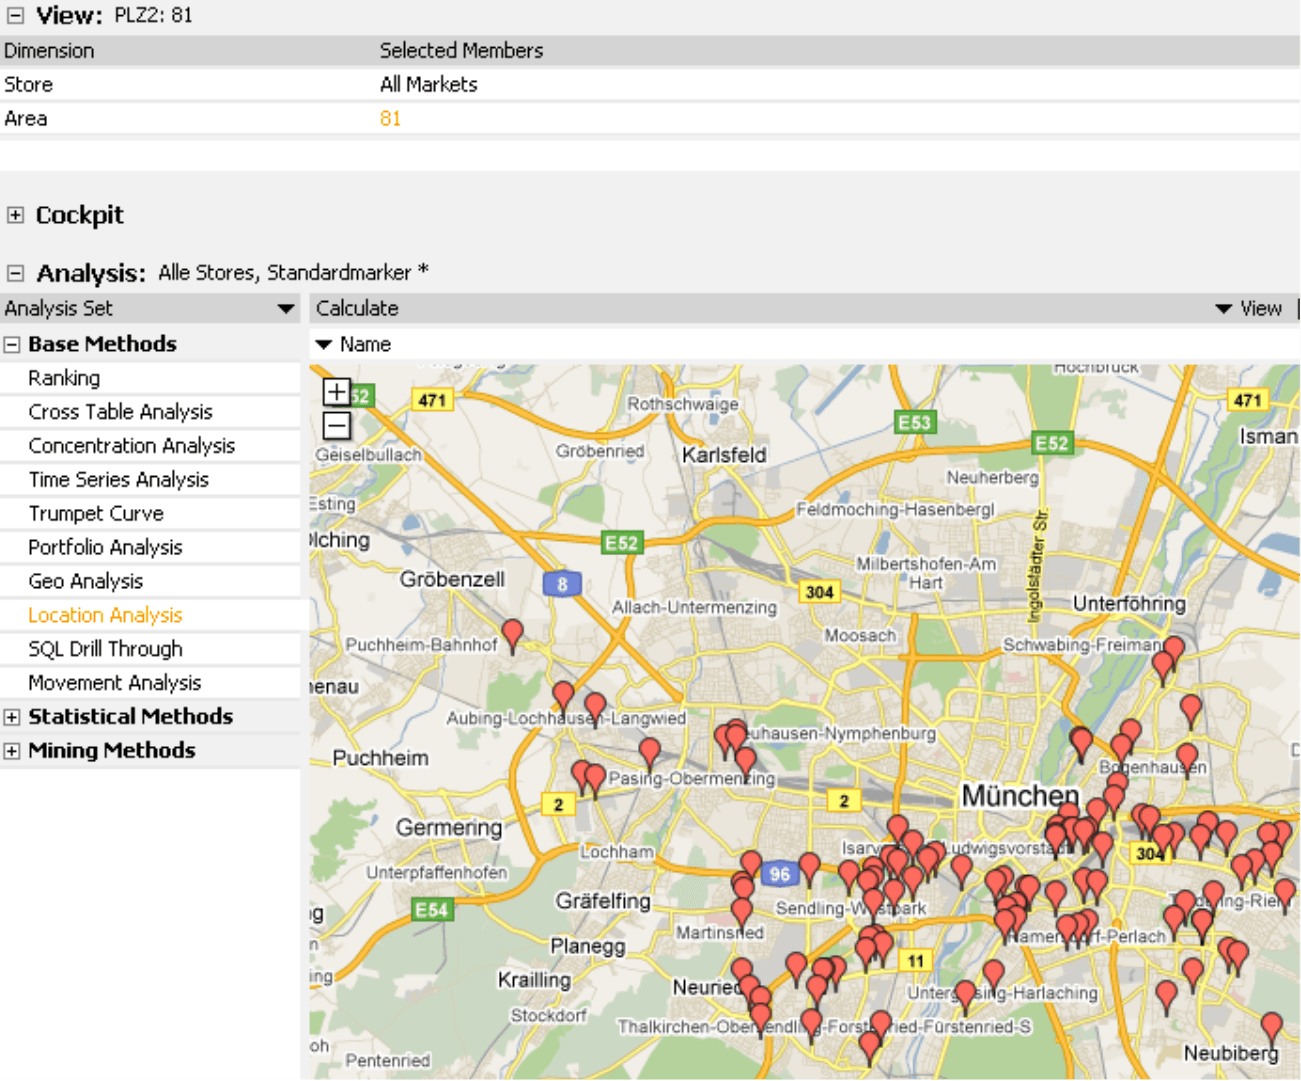Open the Analysis Set dropdown
This screenshot has width=1301, height=1081.
(286, 309)
